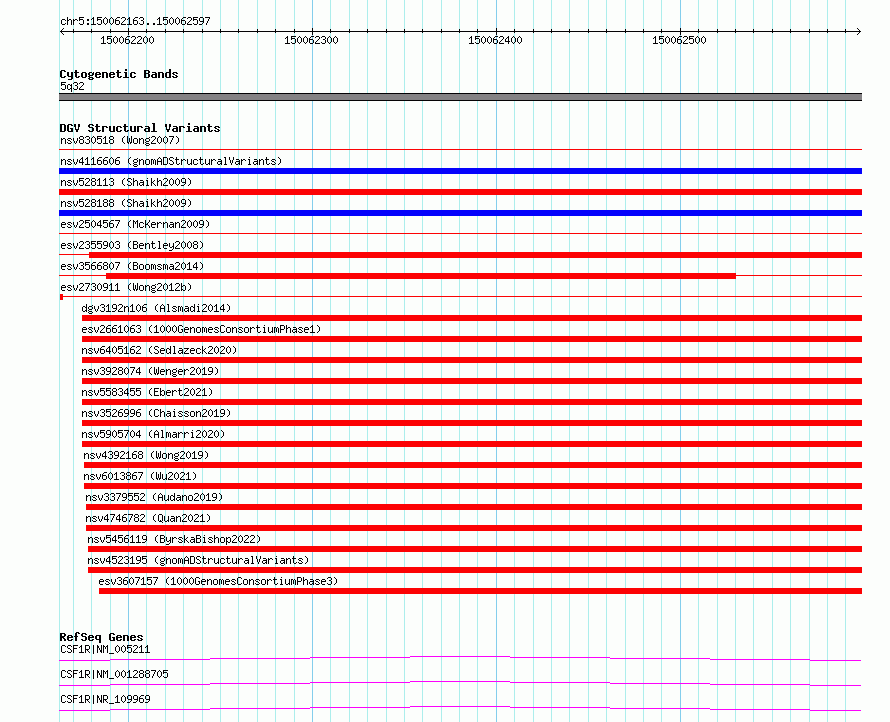
Task: Click magenta line of CSF1R|NM_005211
Action: (x=460, y=658)
